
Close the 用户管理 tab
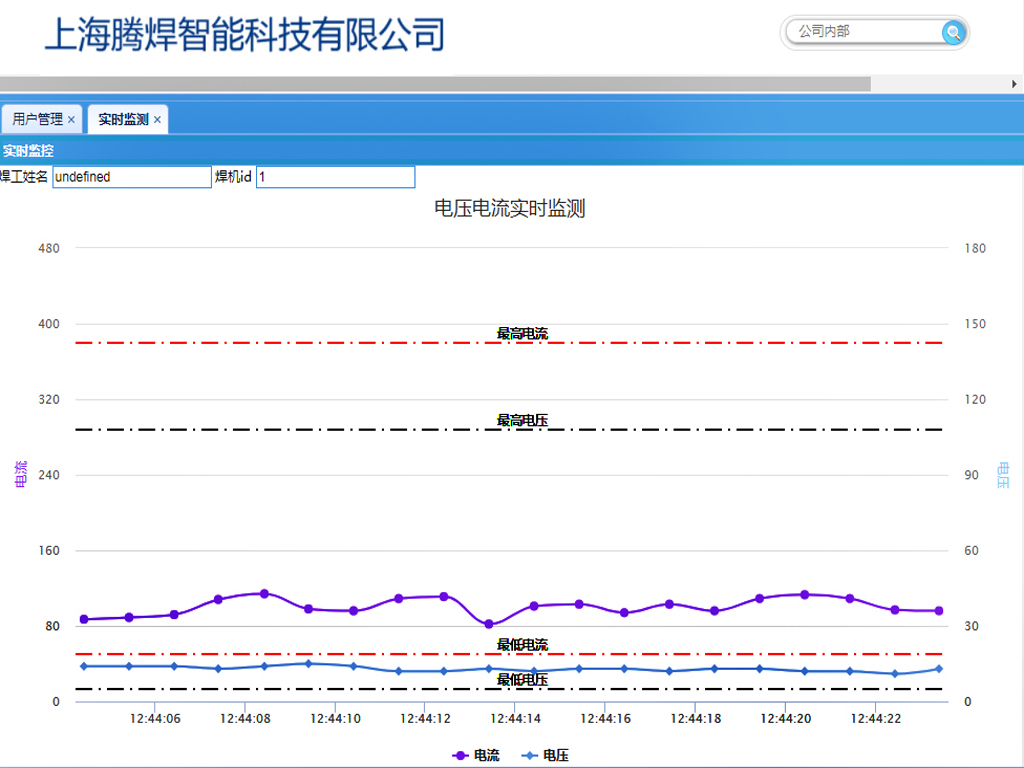pyautogui.click(x=71, y=120)
